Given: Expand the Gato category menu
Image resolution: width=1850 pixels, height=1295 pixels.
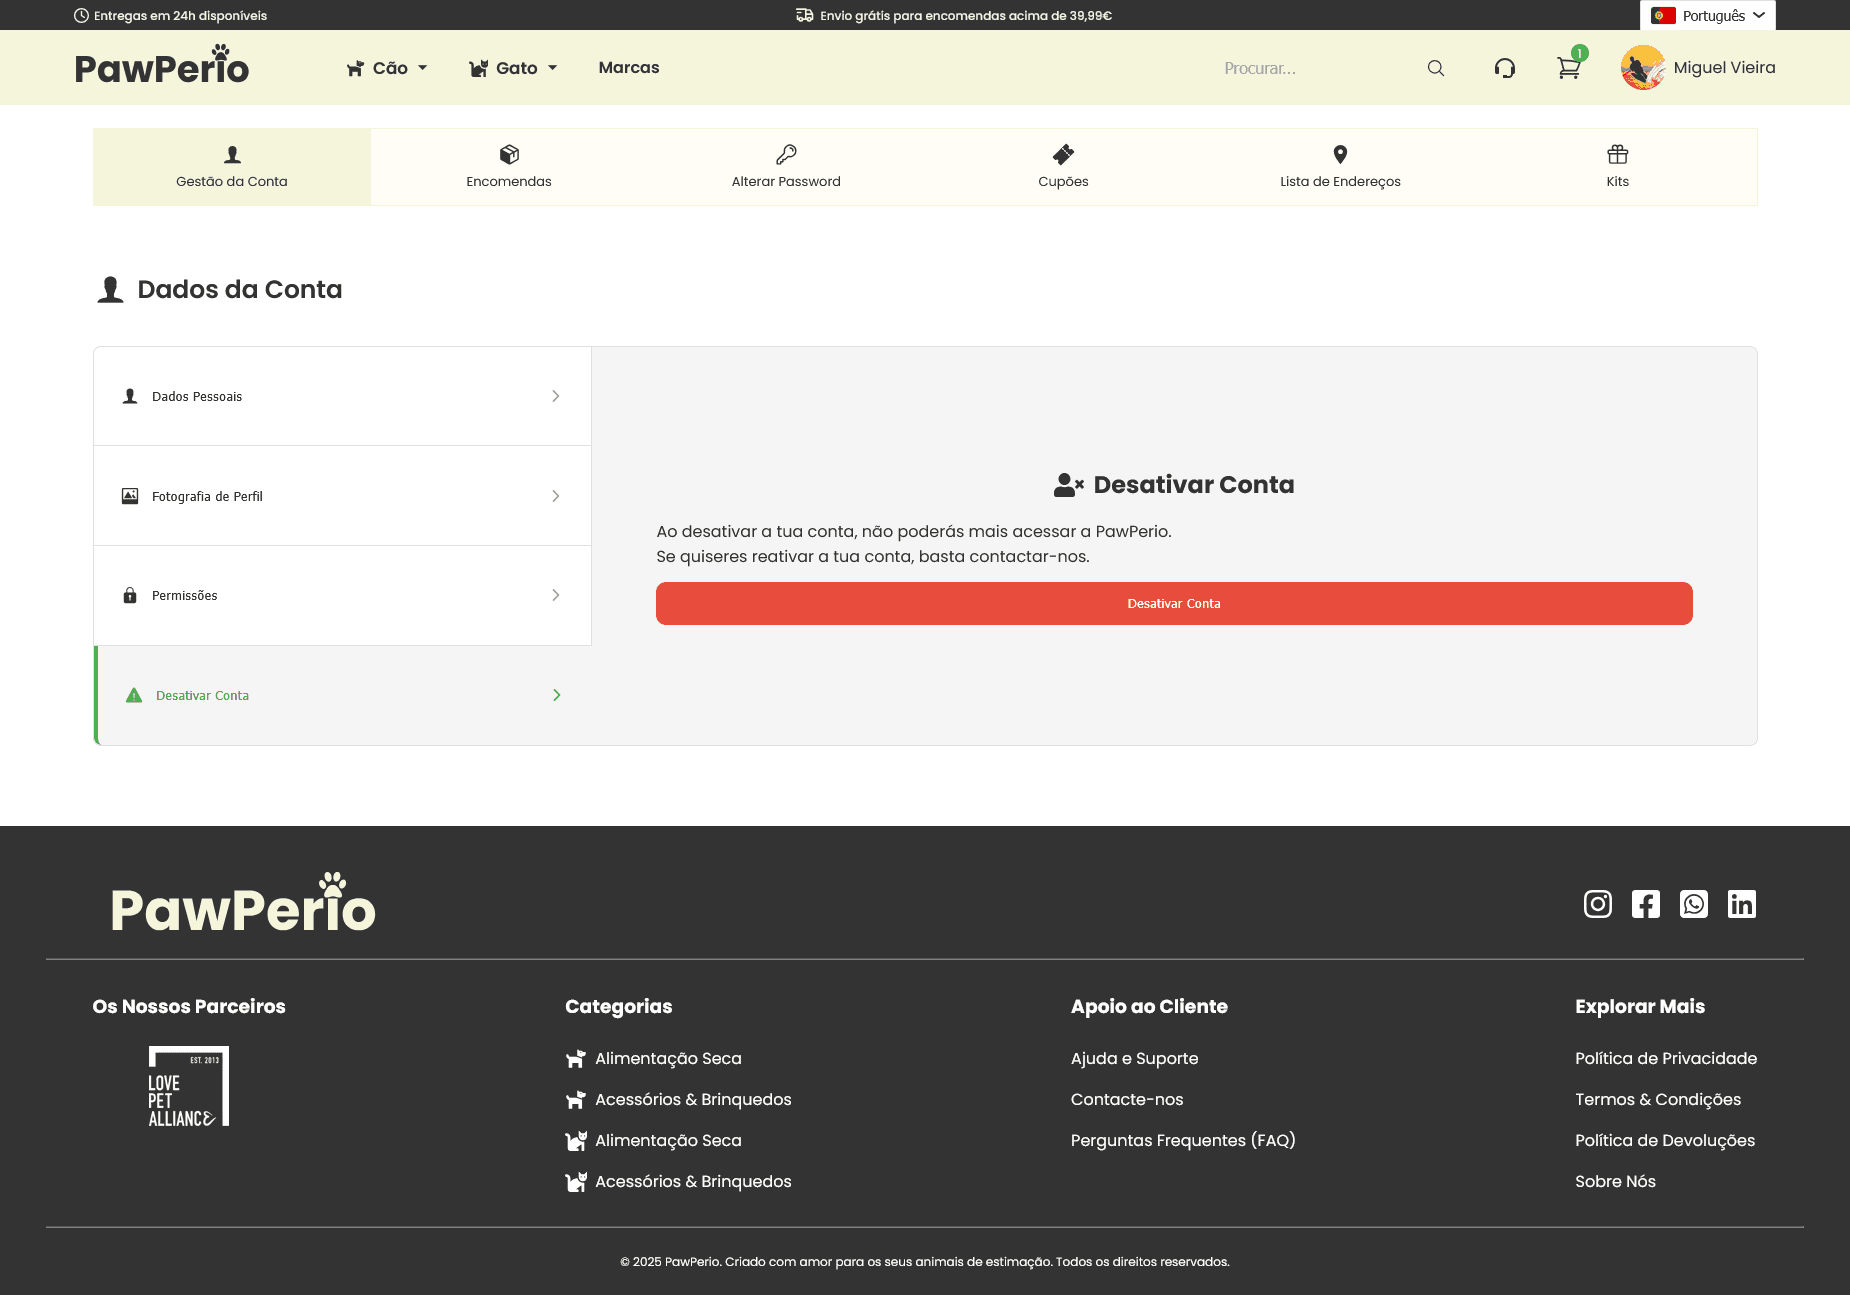Looking at the screenshot, I should [x=513, y=67].
